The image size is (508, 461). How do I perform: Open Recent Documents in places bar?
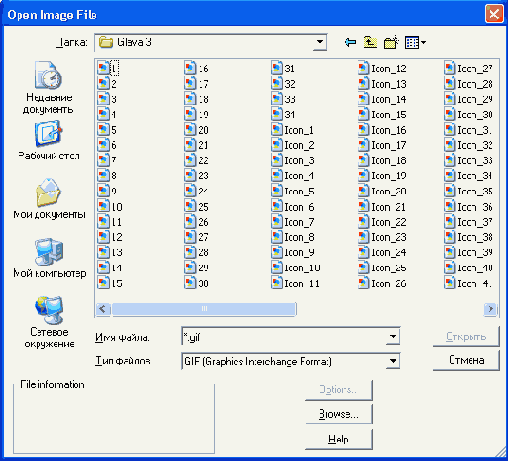(x=48, y=87)
